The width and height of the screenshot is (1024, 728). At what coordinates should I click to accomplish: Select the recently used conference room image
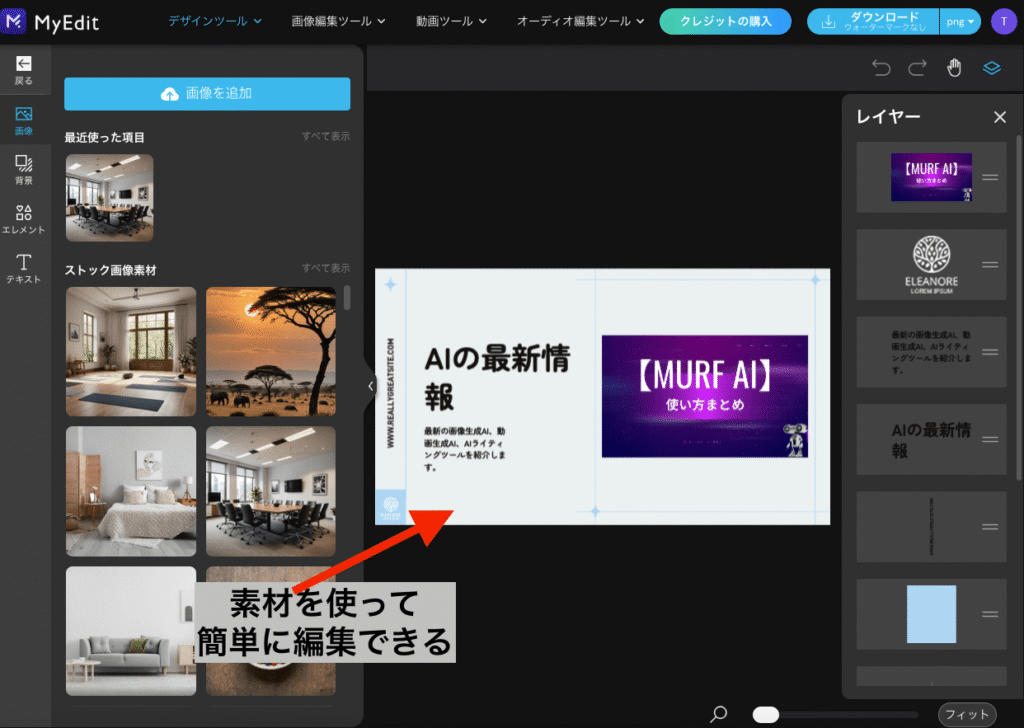tap(110, 198)
